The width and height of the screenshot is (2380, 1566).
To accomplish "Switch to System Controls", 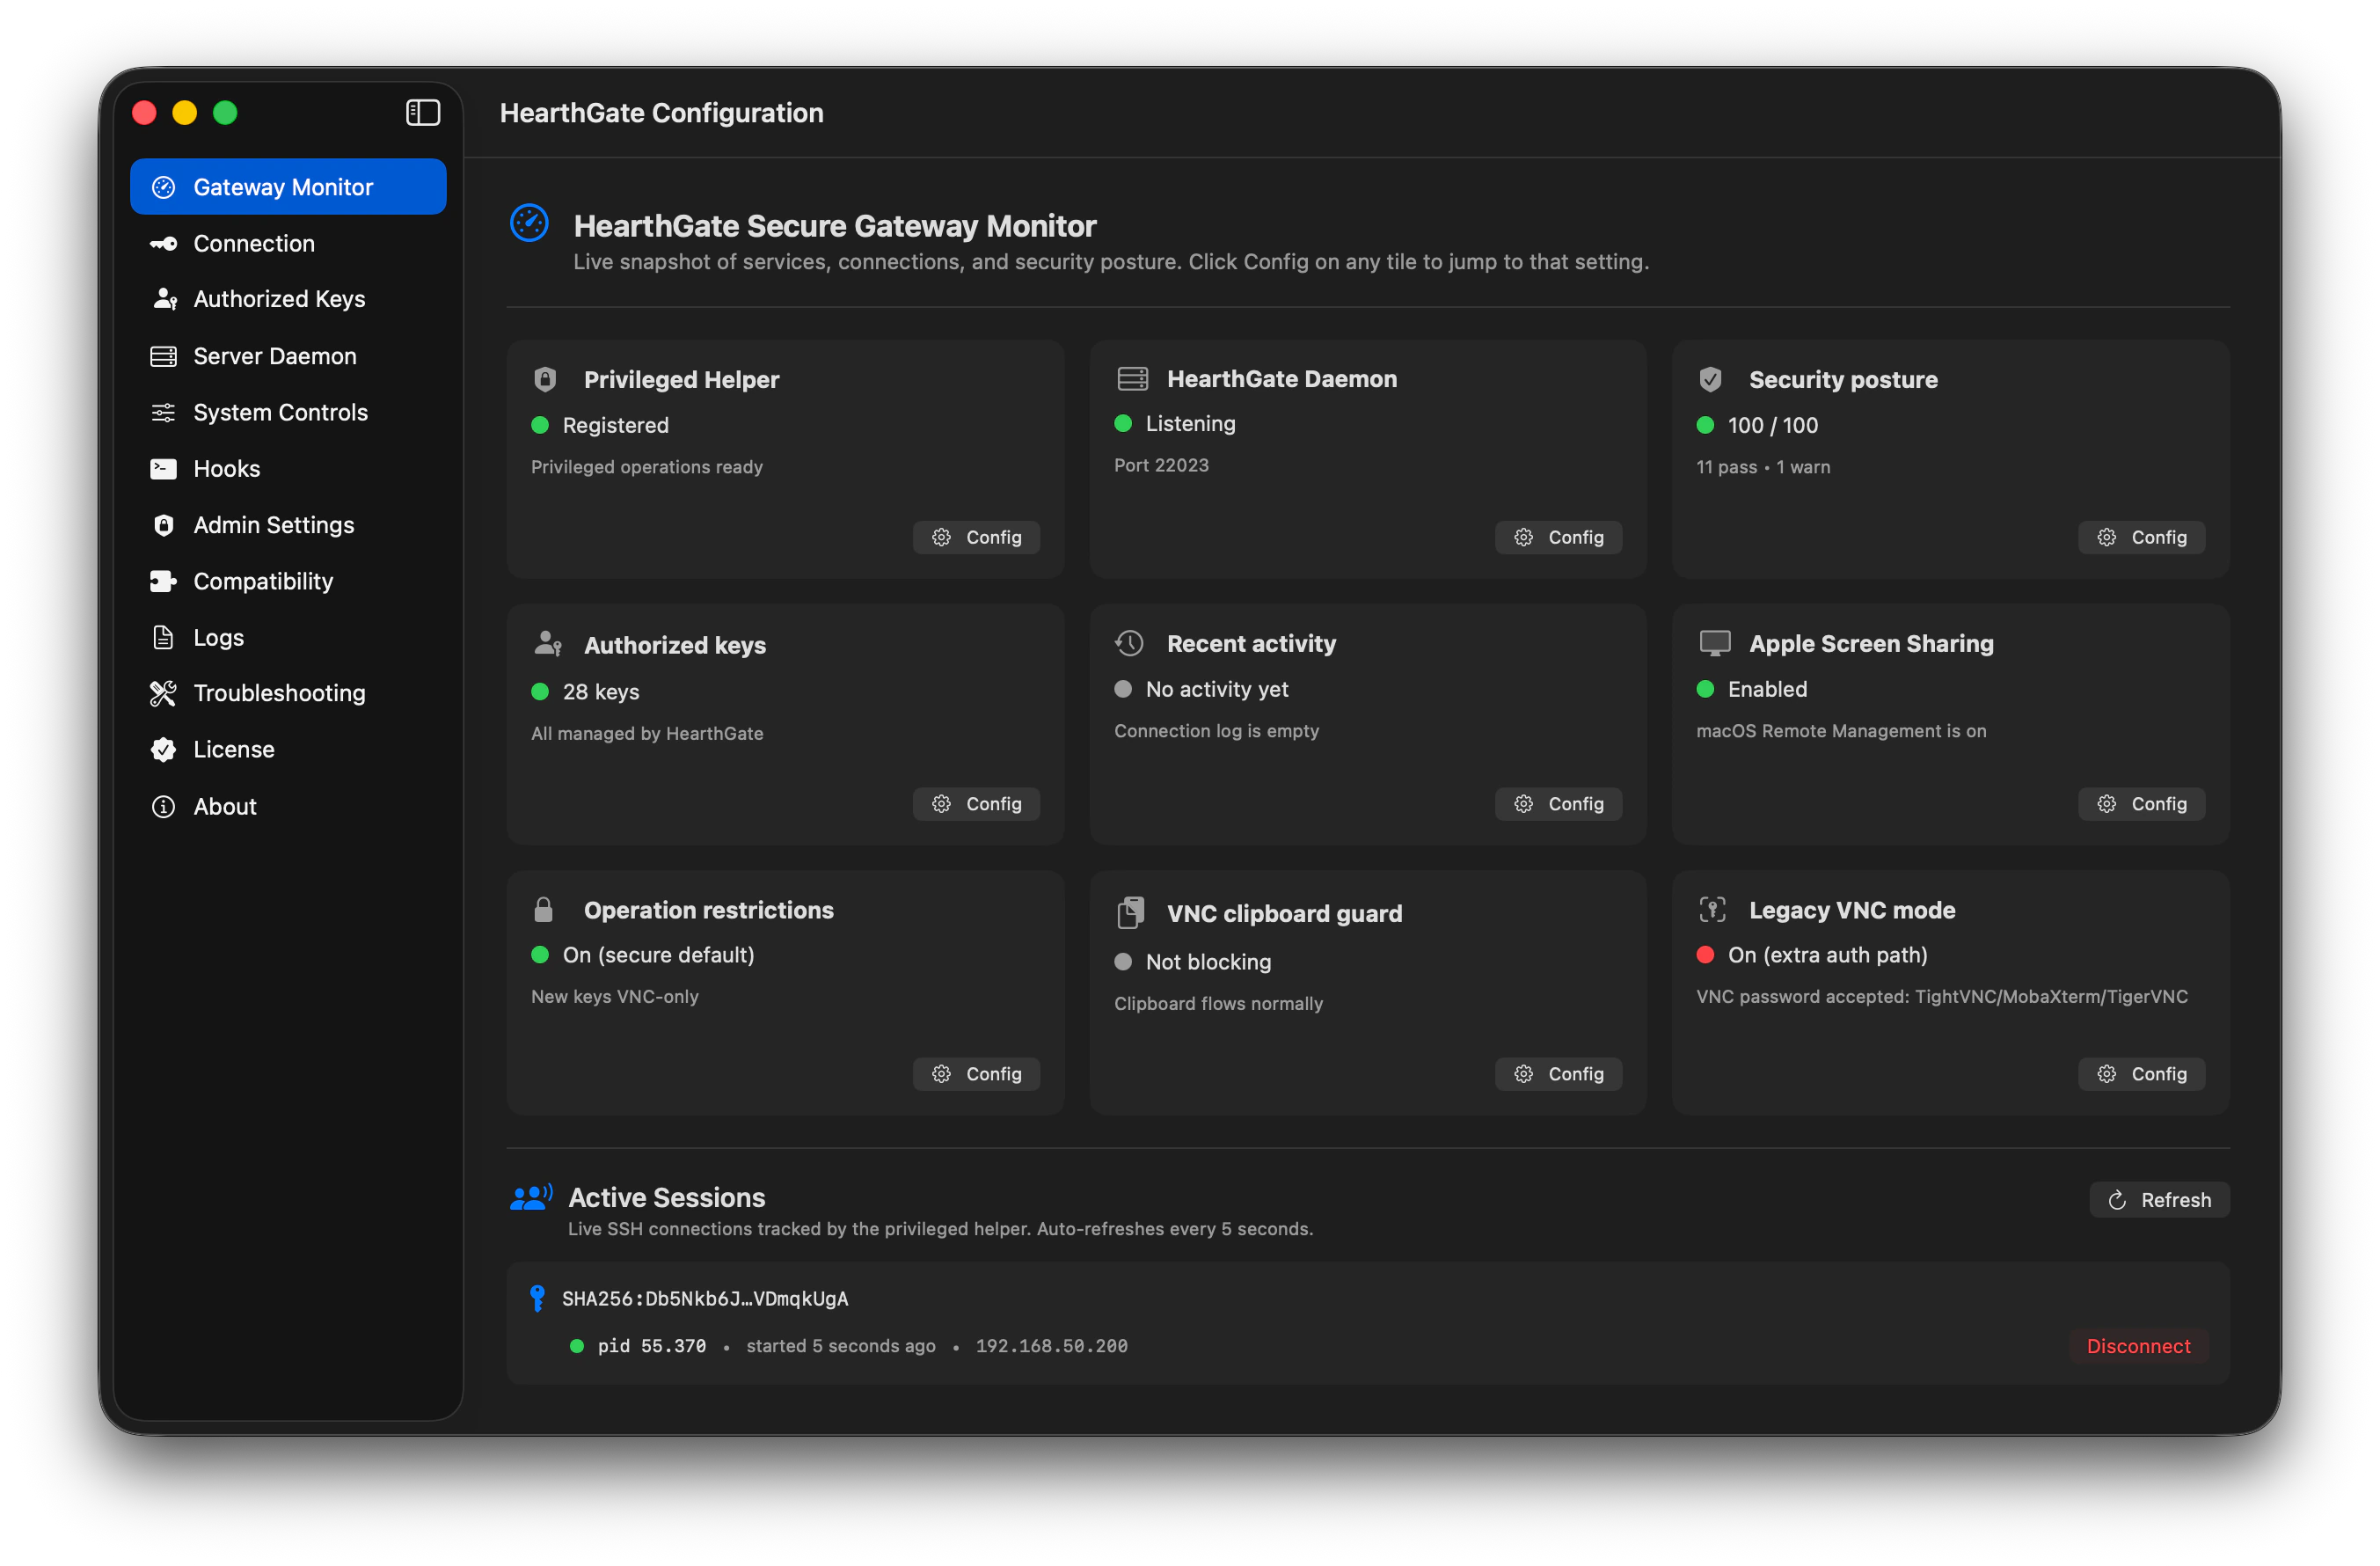I will click(x=288, y=412).
